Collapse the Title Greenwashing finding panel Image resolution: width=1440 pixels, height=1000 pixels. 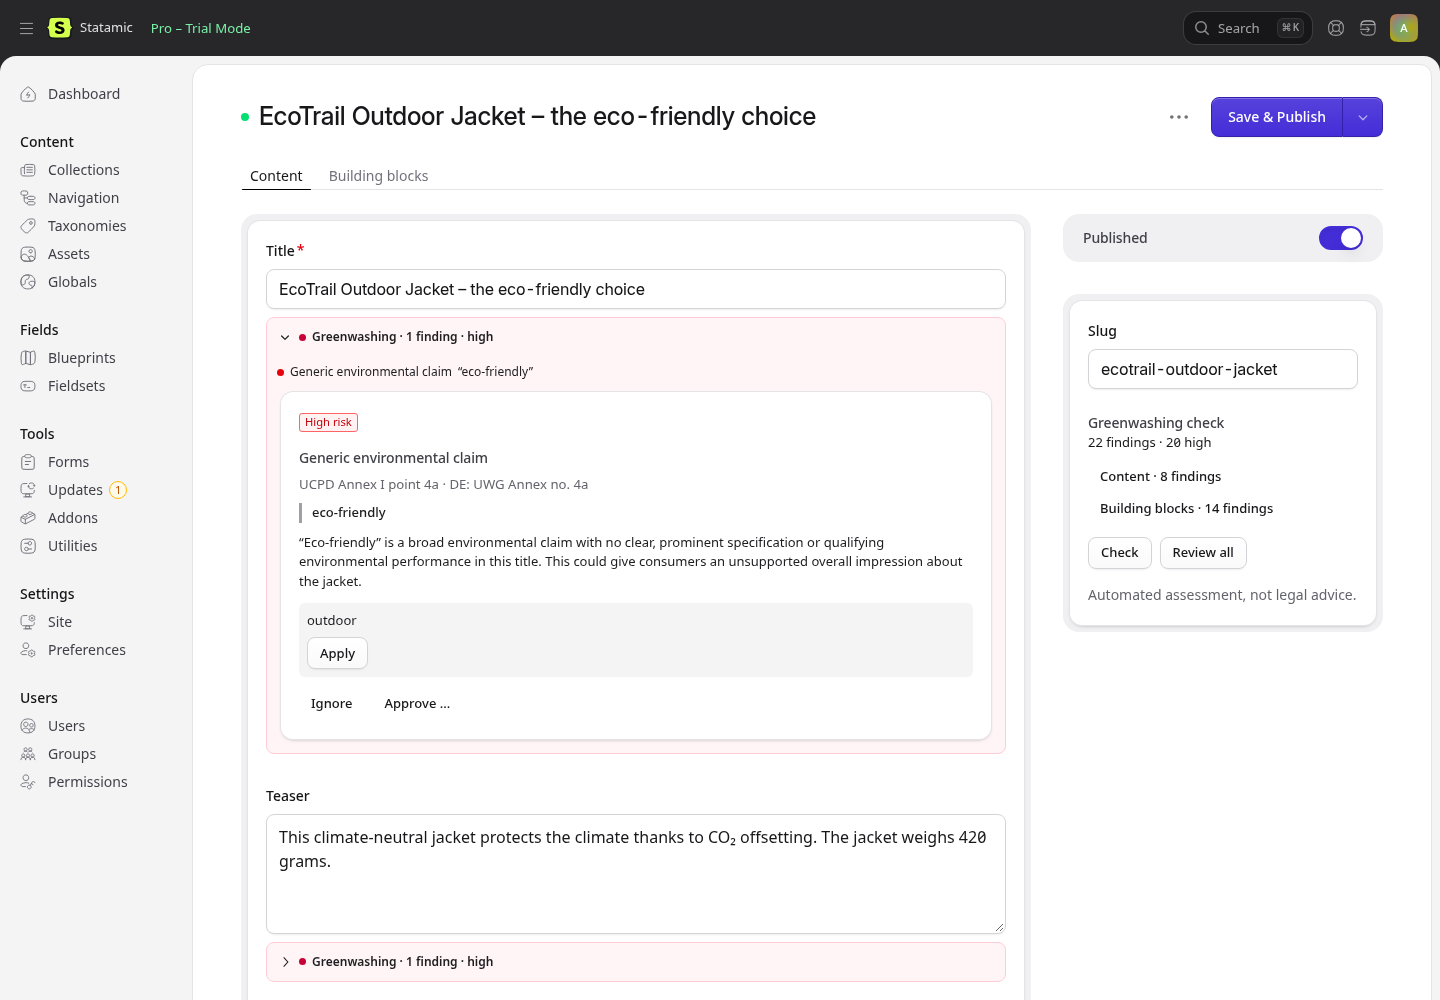click(x=285, y=337)
